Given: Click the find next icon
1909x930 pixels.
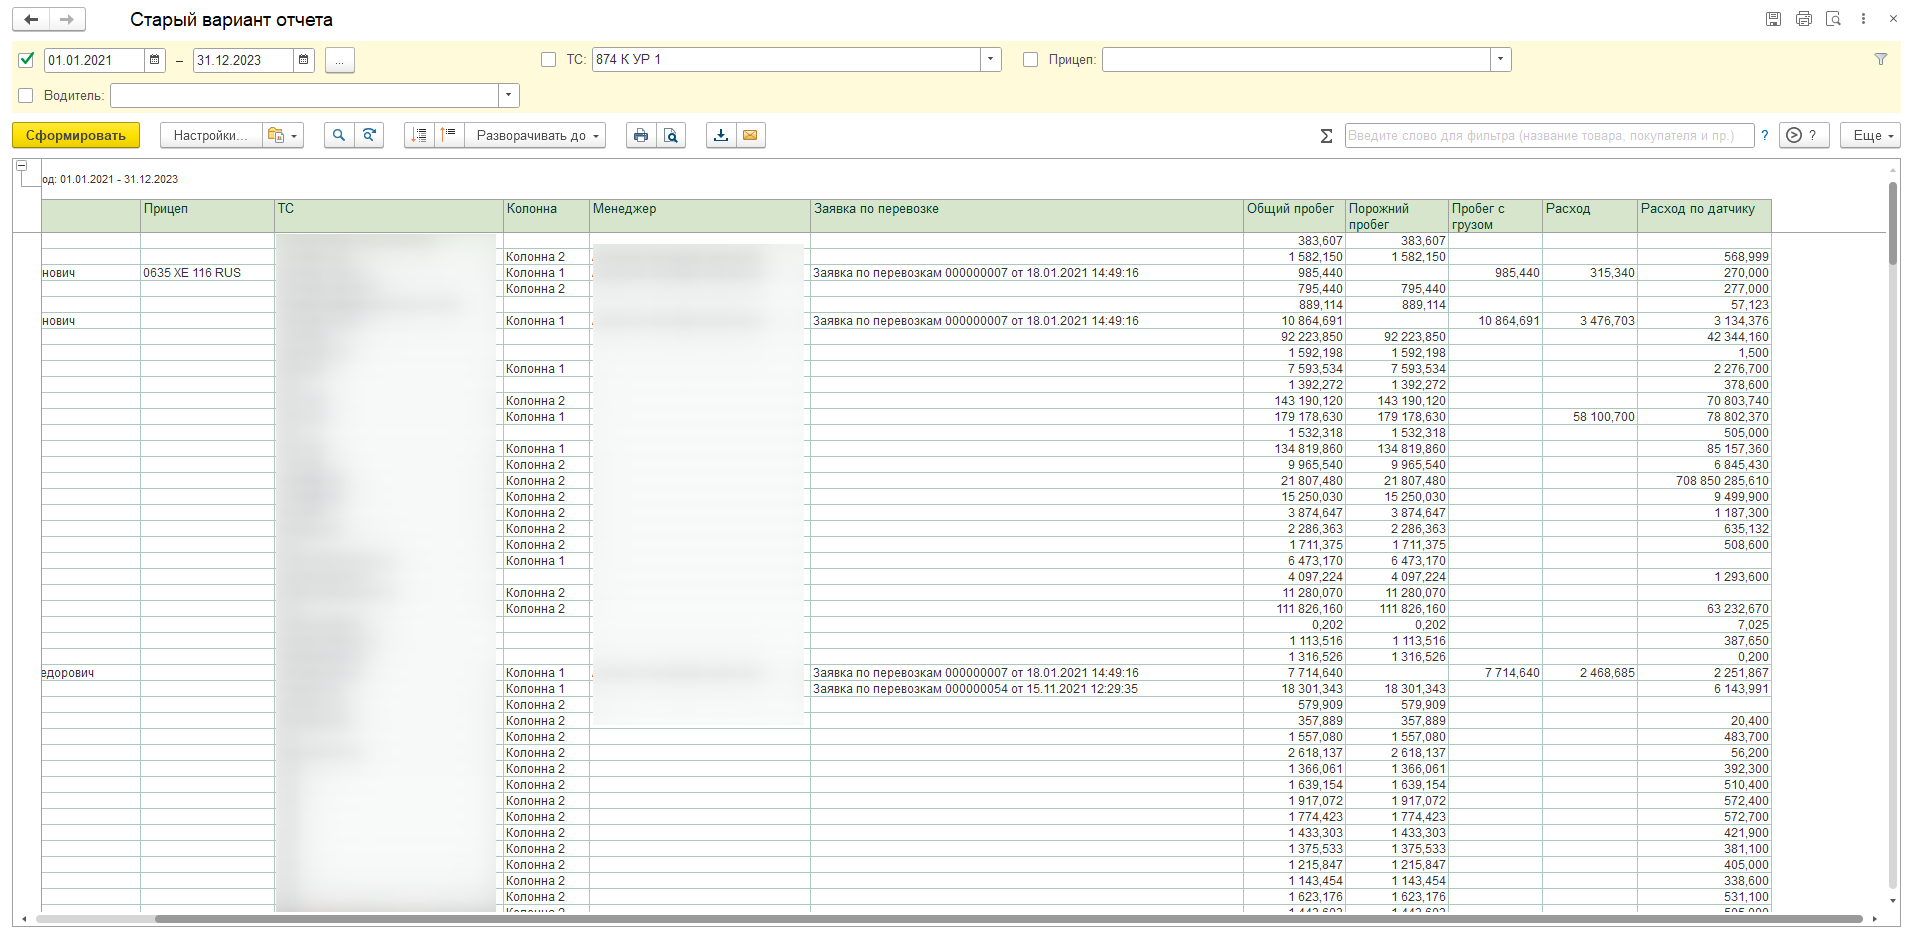Looking at the screenshot, I should pos(369,136).
